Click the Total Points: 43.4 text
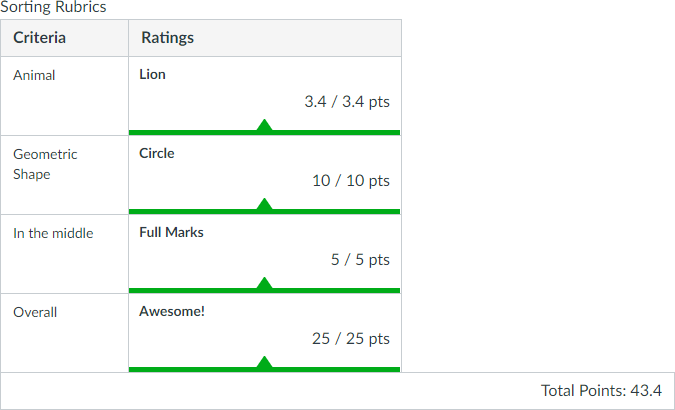Image resolution: width=675 pixels, height=410 pixels. click(x=601, y=391)
